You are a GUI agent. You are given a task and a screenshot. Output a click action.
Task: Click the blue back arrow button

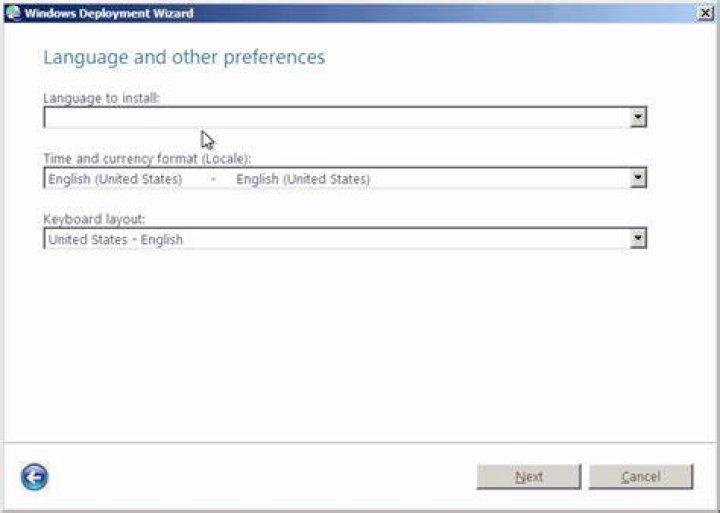coord(34,477)
